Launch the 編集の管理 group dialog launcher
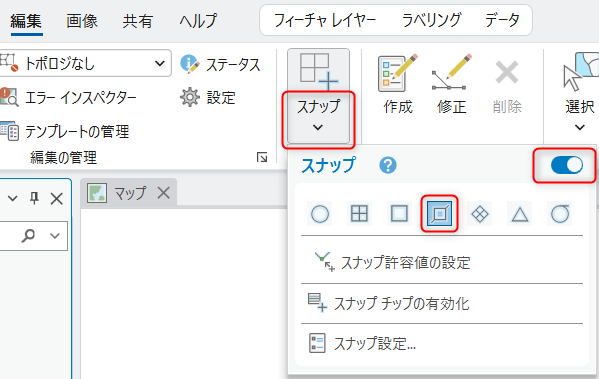The height and width of the screenshot is (379, 599). [x=262, y=157]
